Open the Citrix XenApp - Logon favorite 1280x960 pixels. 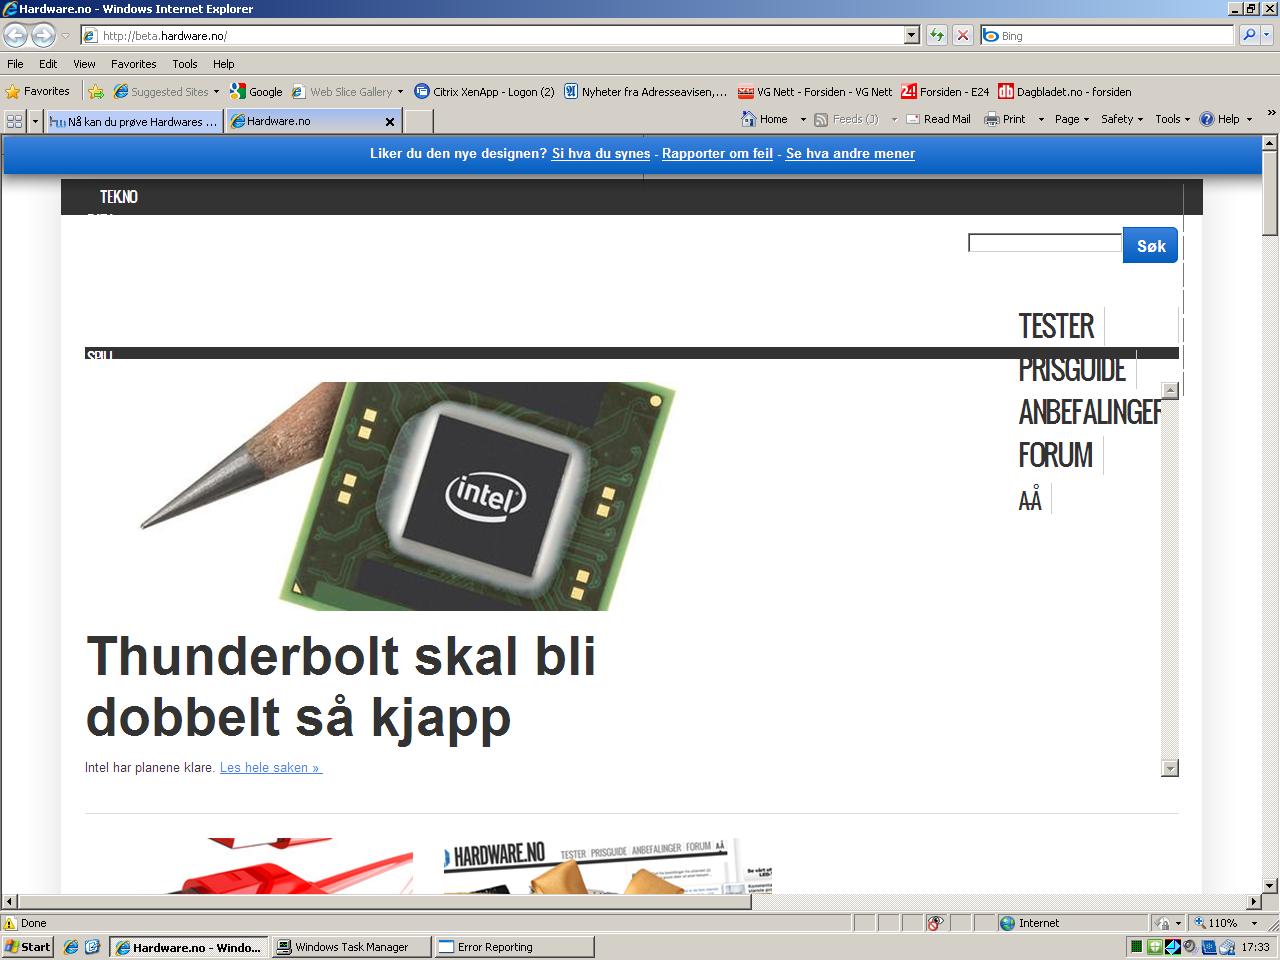click(x=484, y=92)
